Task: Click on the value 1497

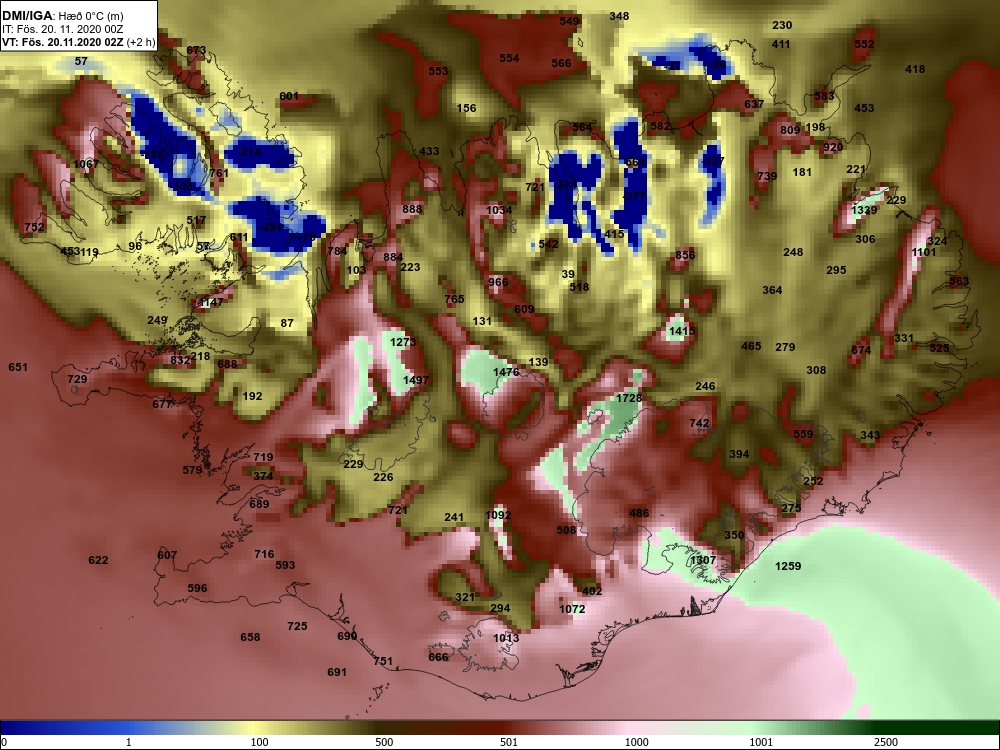Action: (x=416, y=380)
